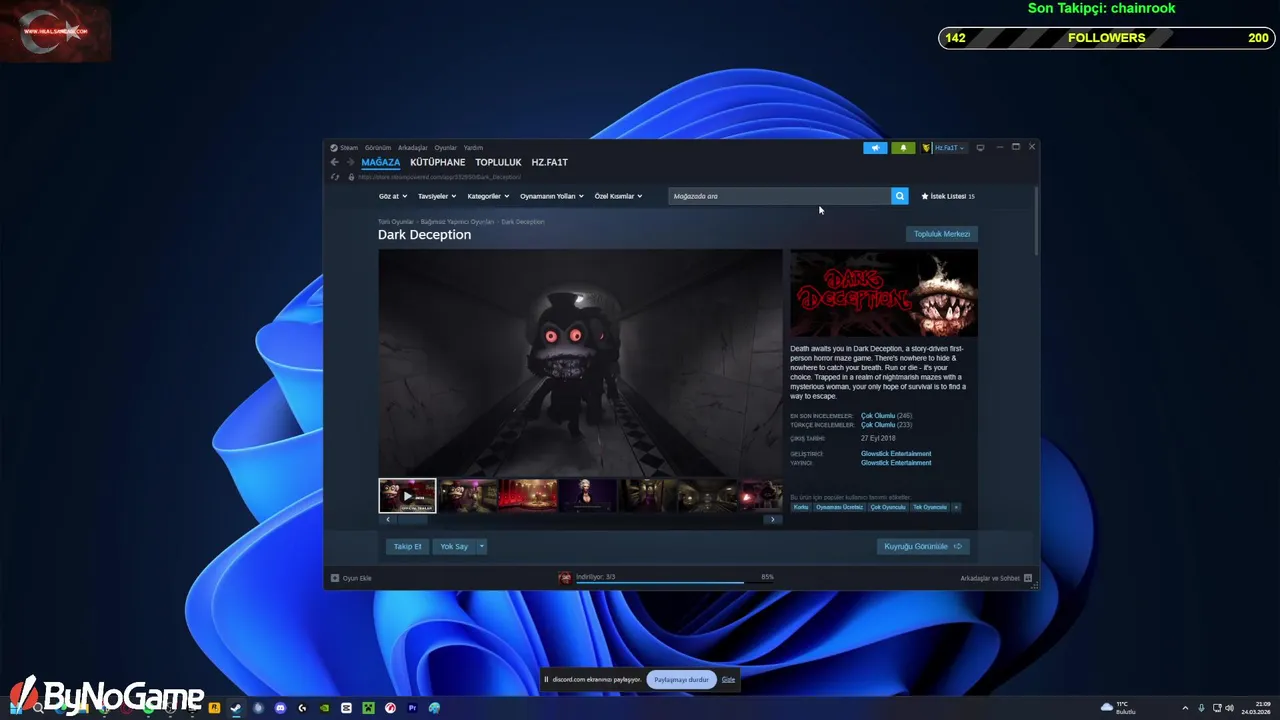Open the green notifications bell
Image resolution: width=1280 pixels, height=720 pixels.
coord(903,148)
